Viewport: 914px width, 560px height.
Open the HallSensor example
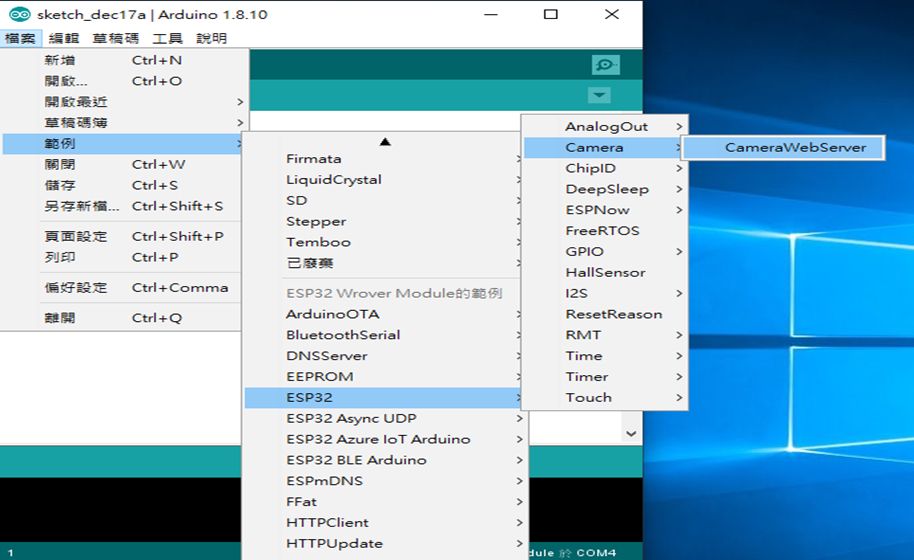604,273
